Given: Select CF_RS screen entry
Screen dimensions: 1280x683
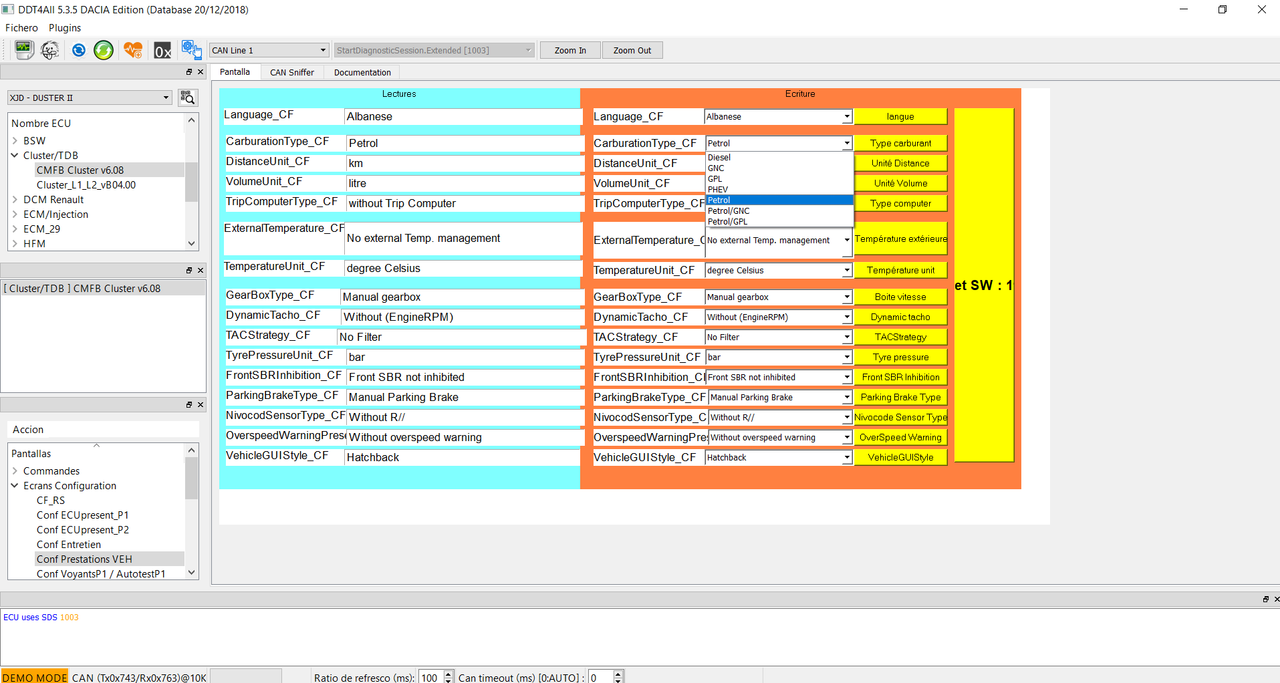Looking at the screenshot, I should [x=50, y=500].
